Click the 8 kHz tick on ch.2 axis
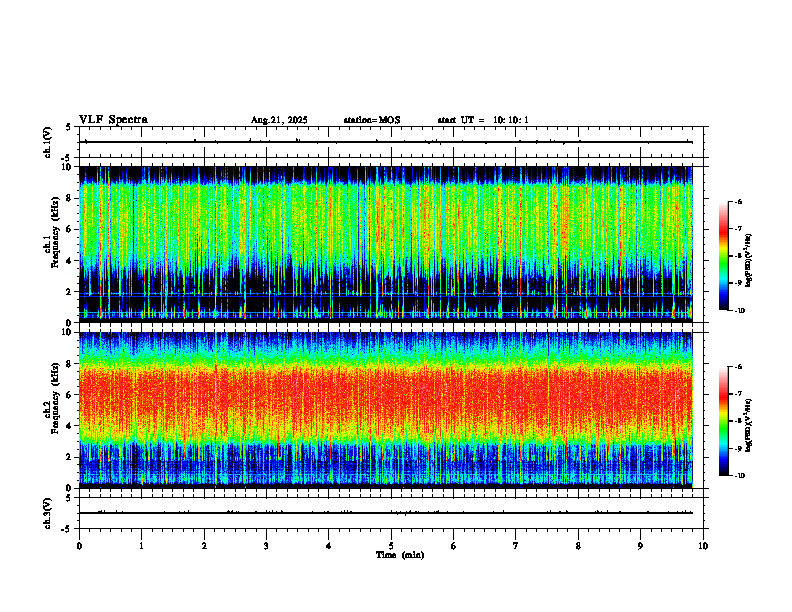792x612 pixels. coord(70,364)
